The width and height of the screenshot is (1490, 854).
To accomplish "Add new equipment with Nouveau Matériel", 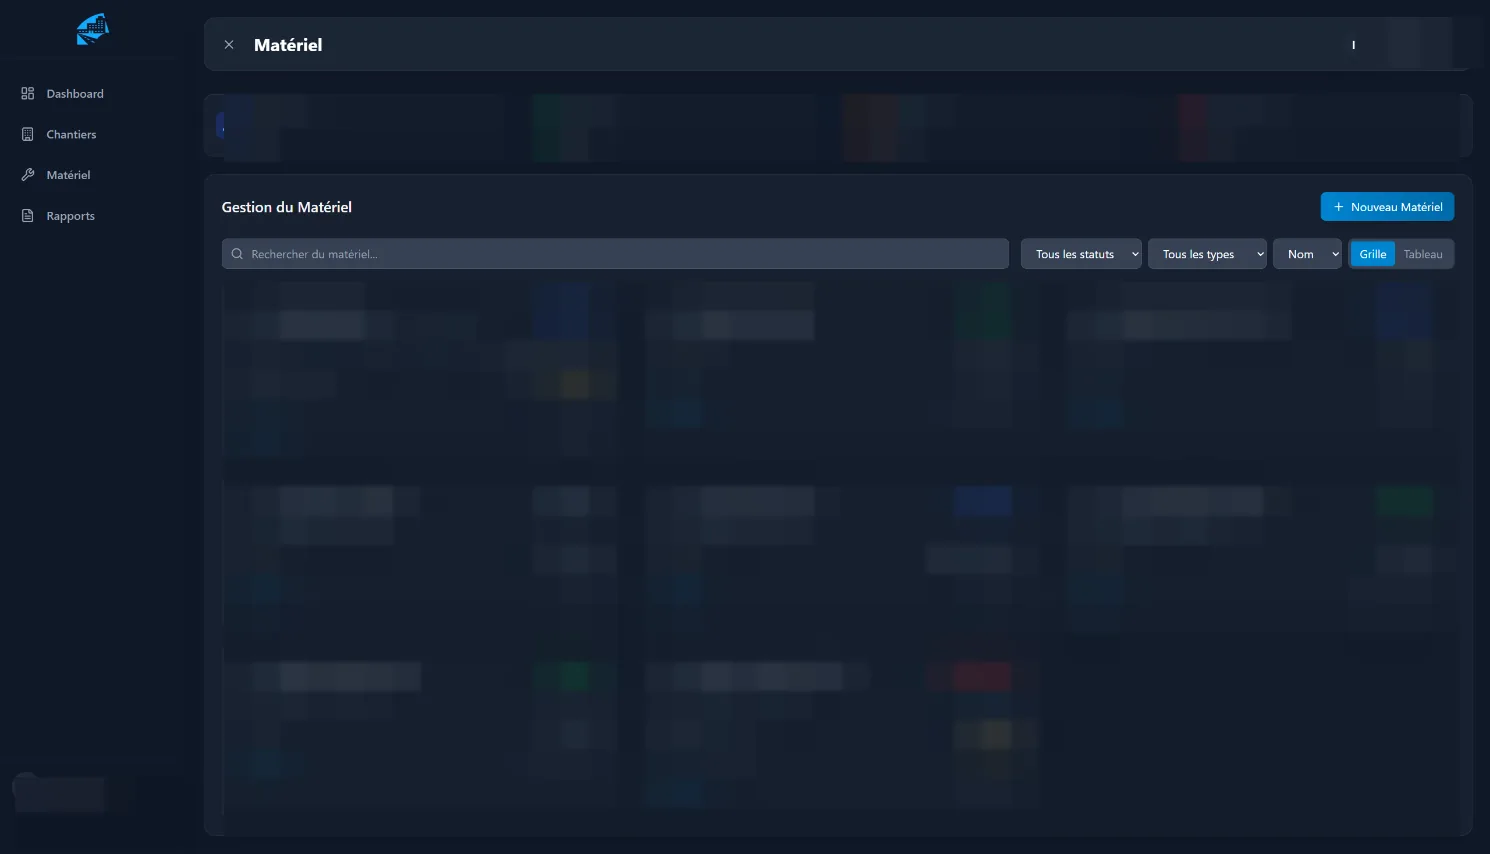I will tap(1387, 207).
